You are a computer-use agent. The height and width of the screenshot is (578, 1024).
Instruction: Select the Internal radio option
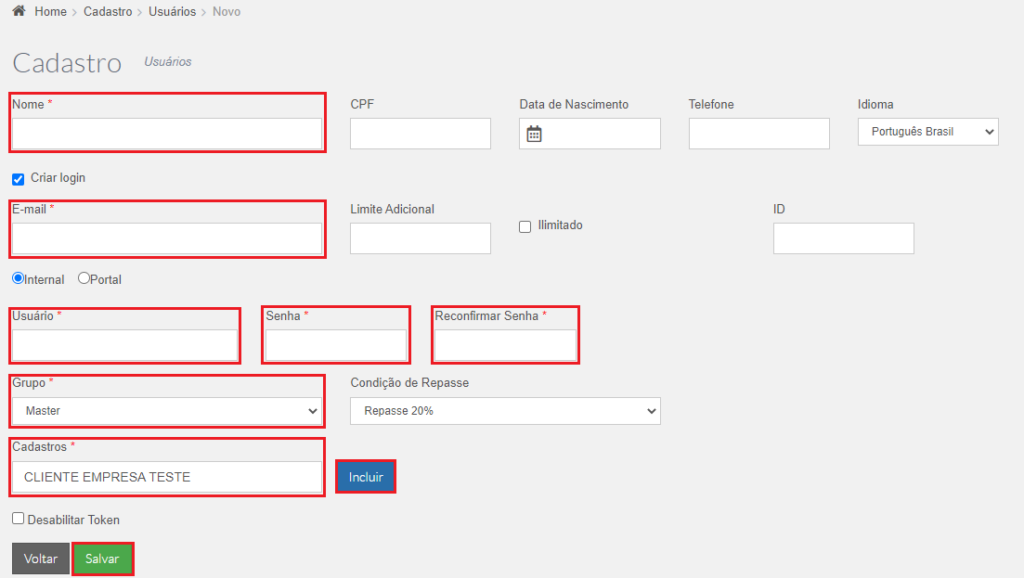tap(18, 278)
